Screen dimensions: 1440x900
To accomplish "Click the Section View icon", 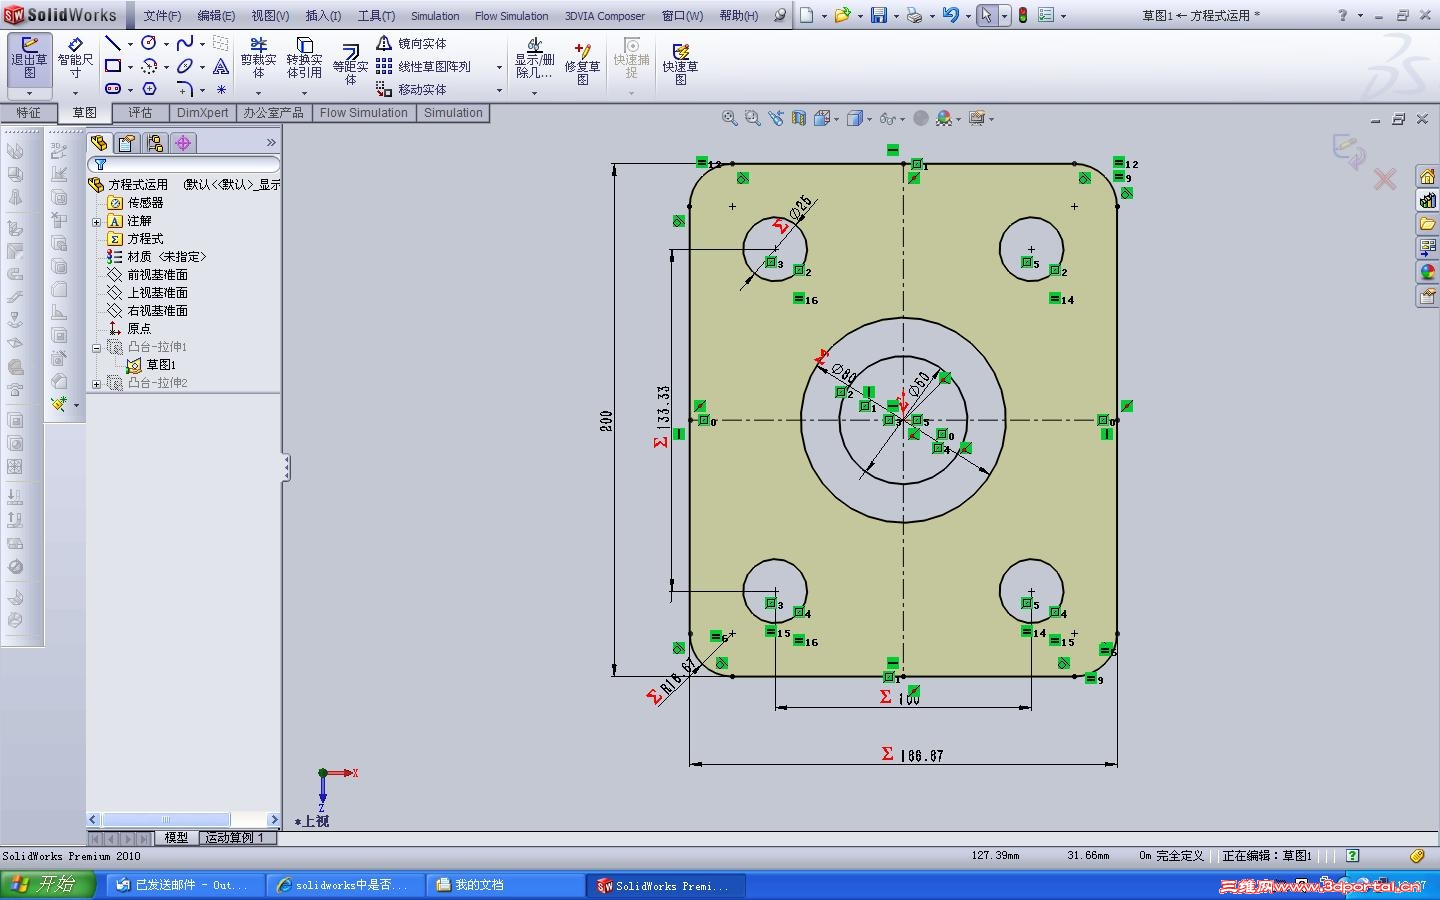I will coord(799,118).
